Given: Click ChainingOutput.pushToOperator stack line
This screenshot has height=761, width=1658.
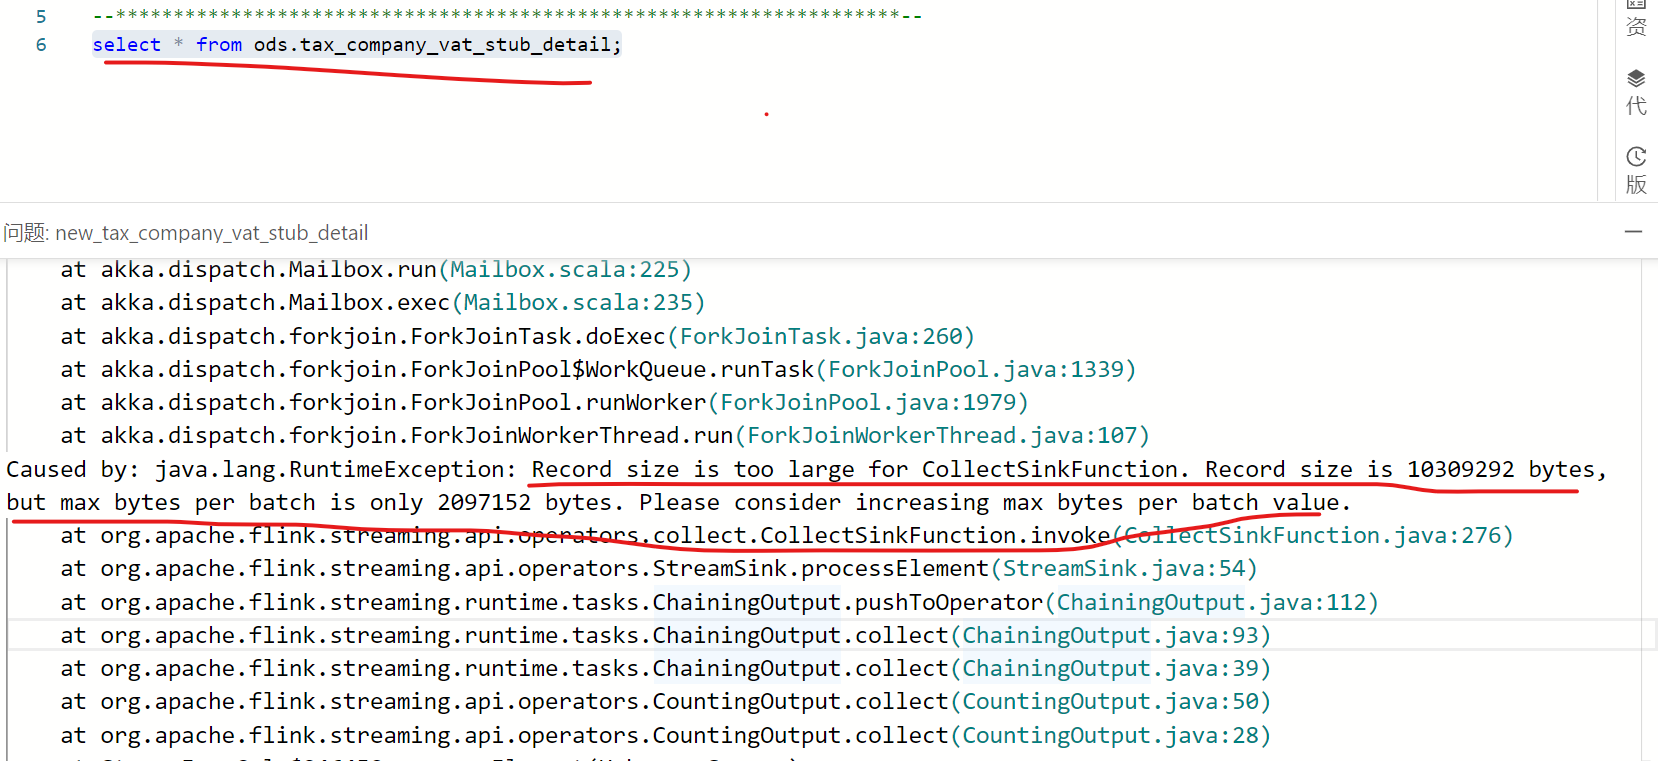Looking at the screenshot, I should [x=720, y=603].
